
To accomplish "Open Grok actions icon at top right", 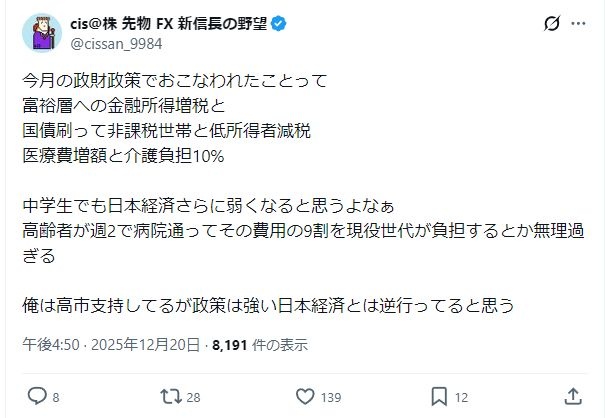I will click(x=548, y=25).
